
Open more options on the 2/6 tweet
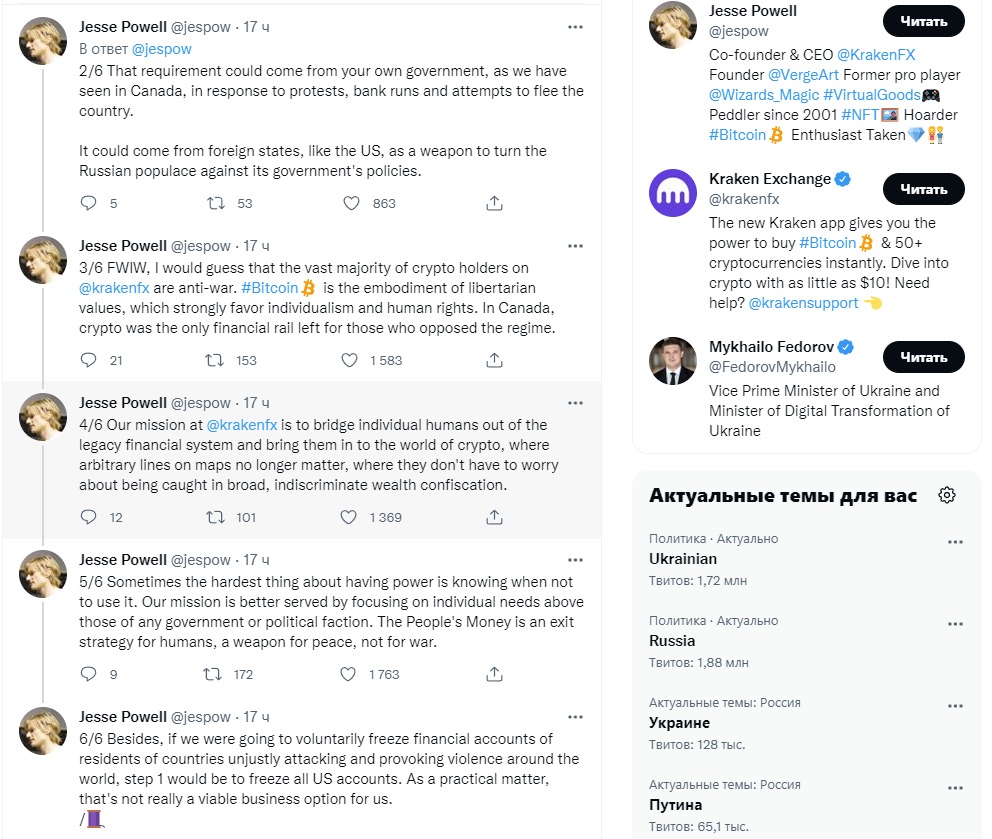[575, 27]
